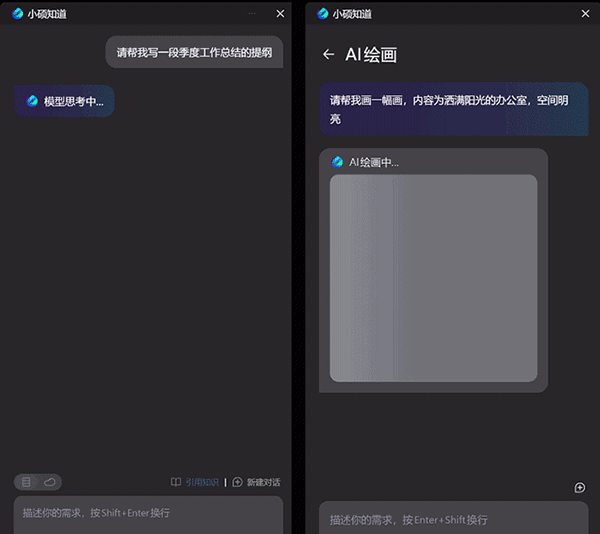Click the plus icon beside 新建对话

pyautogui.click(x=237, y=482)
